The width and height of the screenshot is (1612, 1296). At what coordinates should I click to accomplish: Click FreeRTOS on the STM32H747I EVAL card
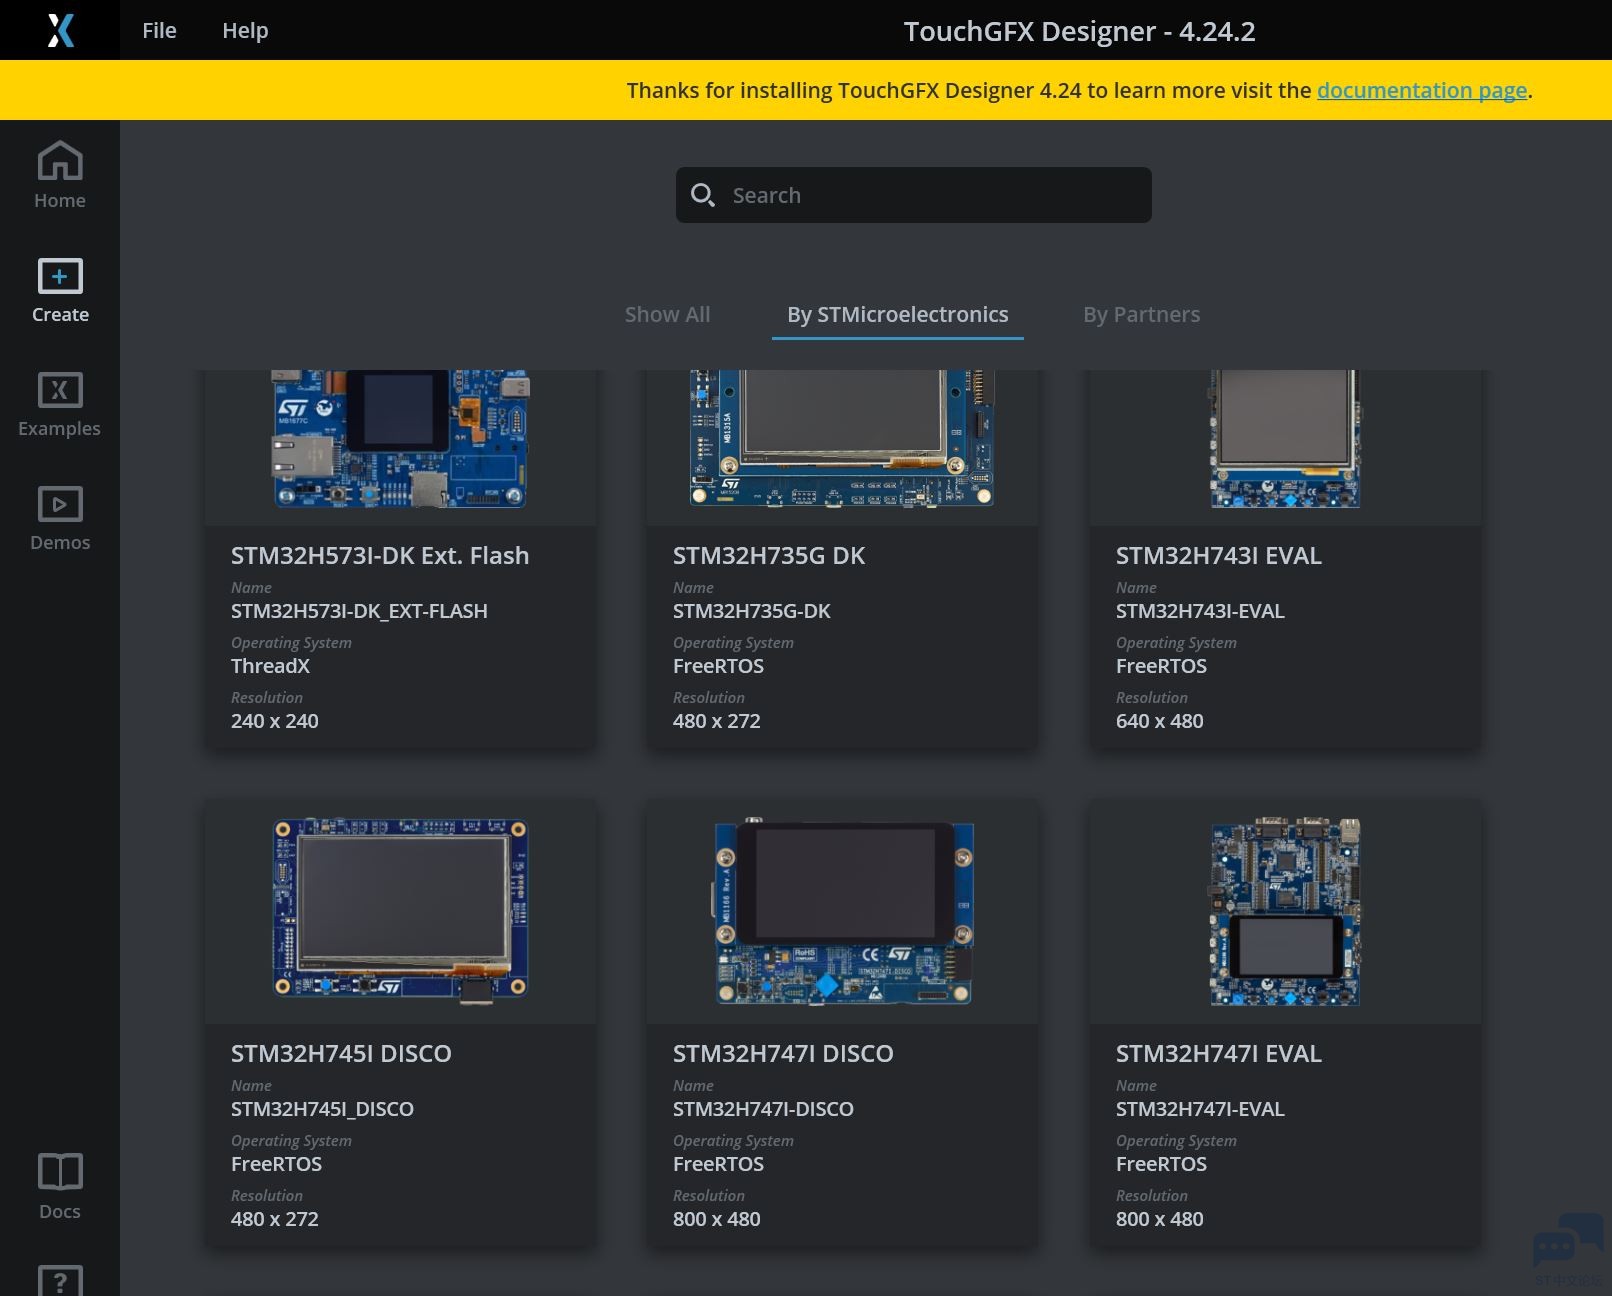pyautogui.click(x=1161, y=1164)
